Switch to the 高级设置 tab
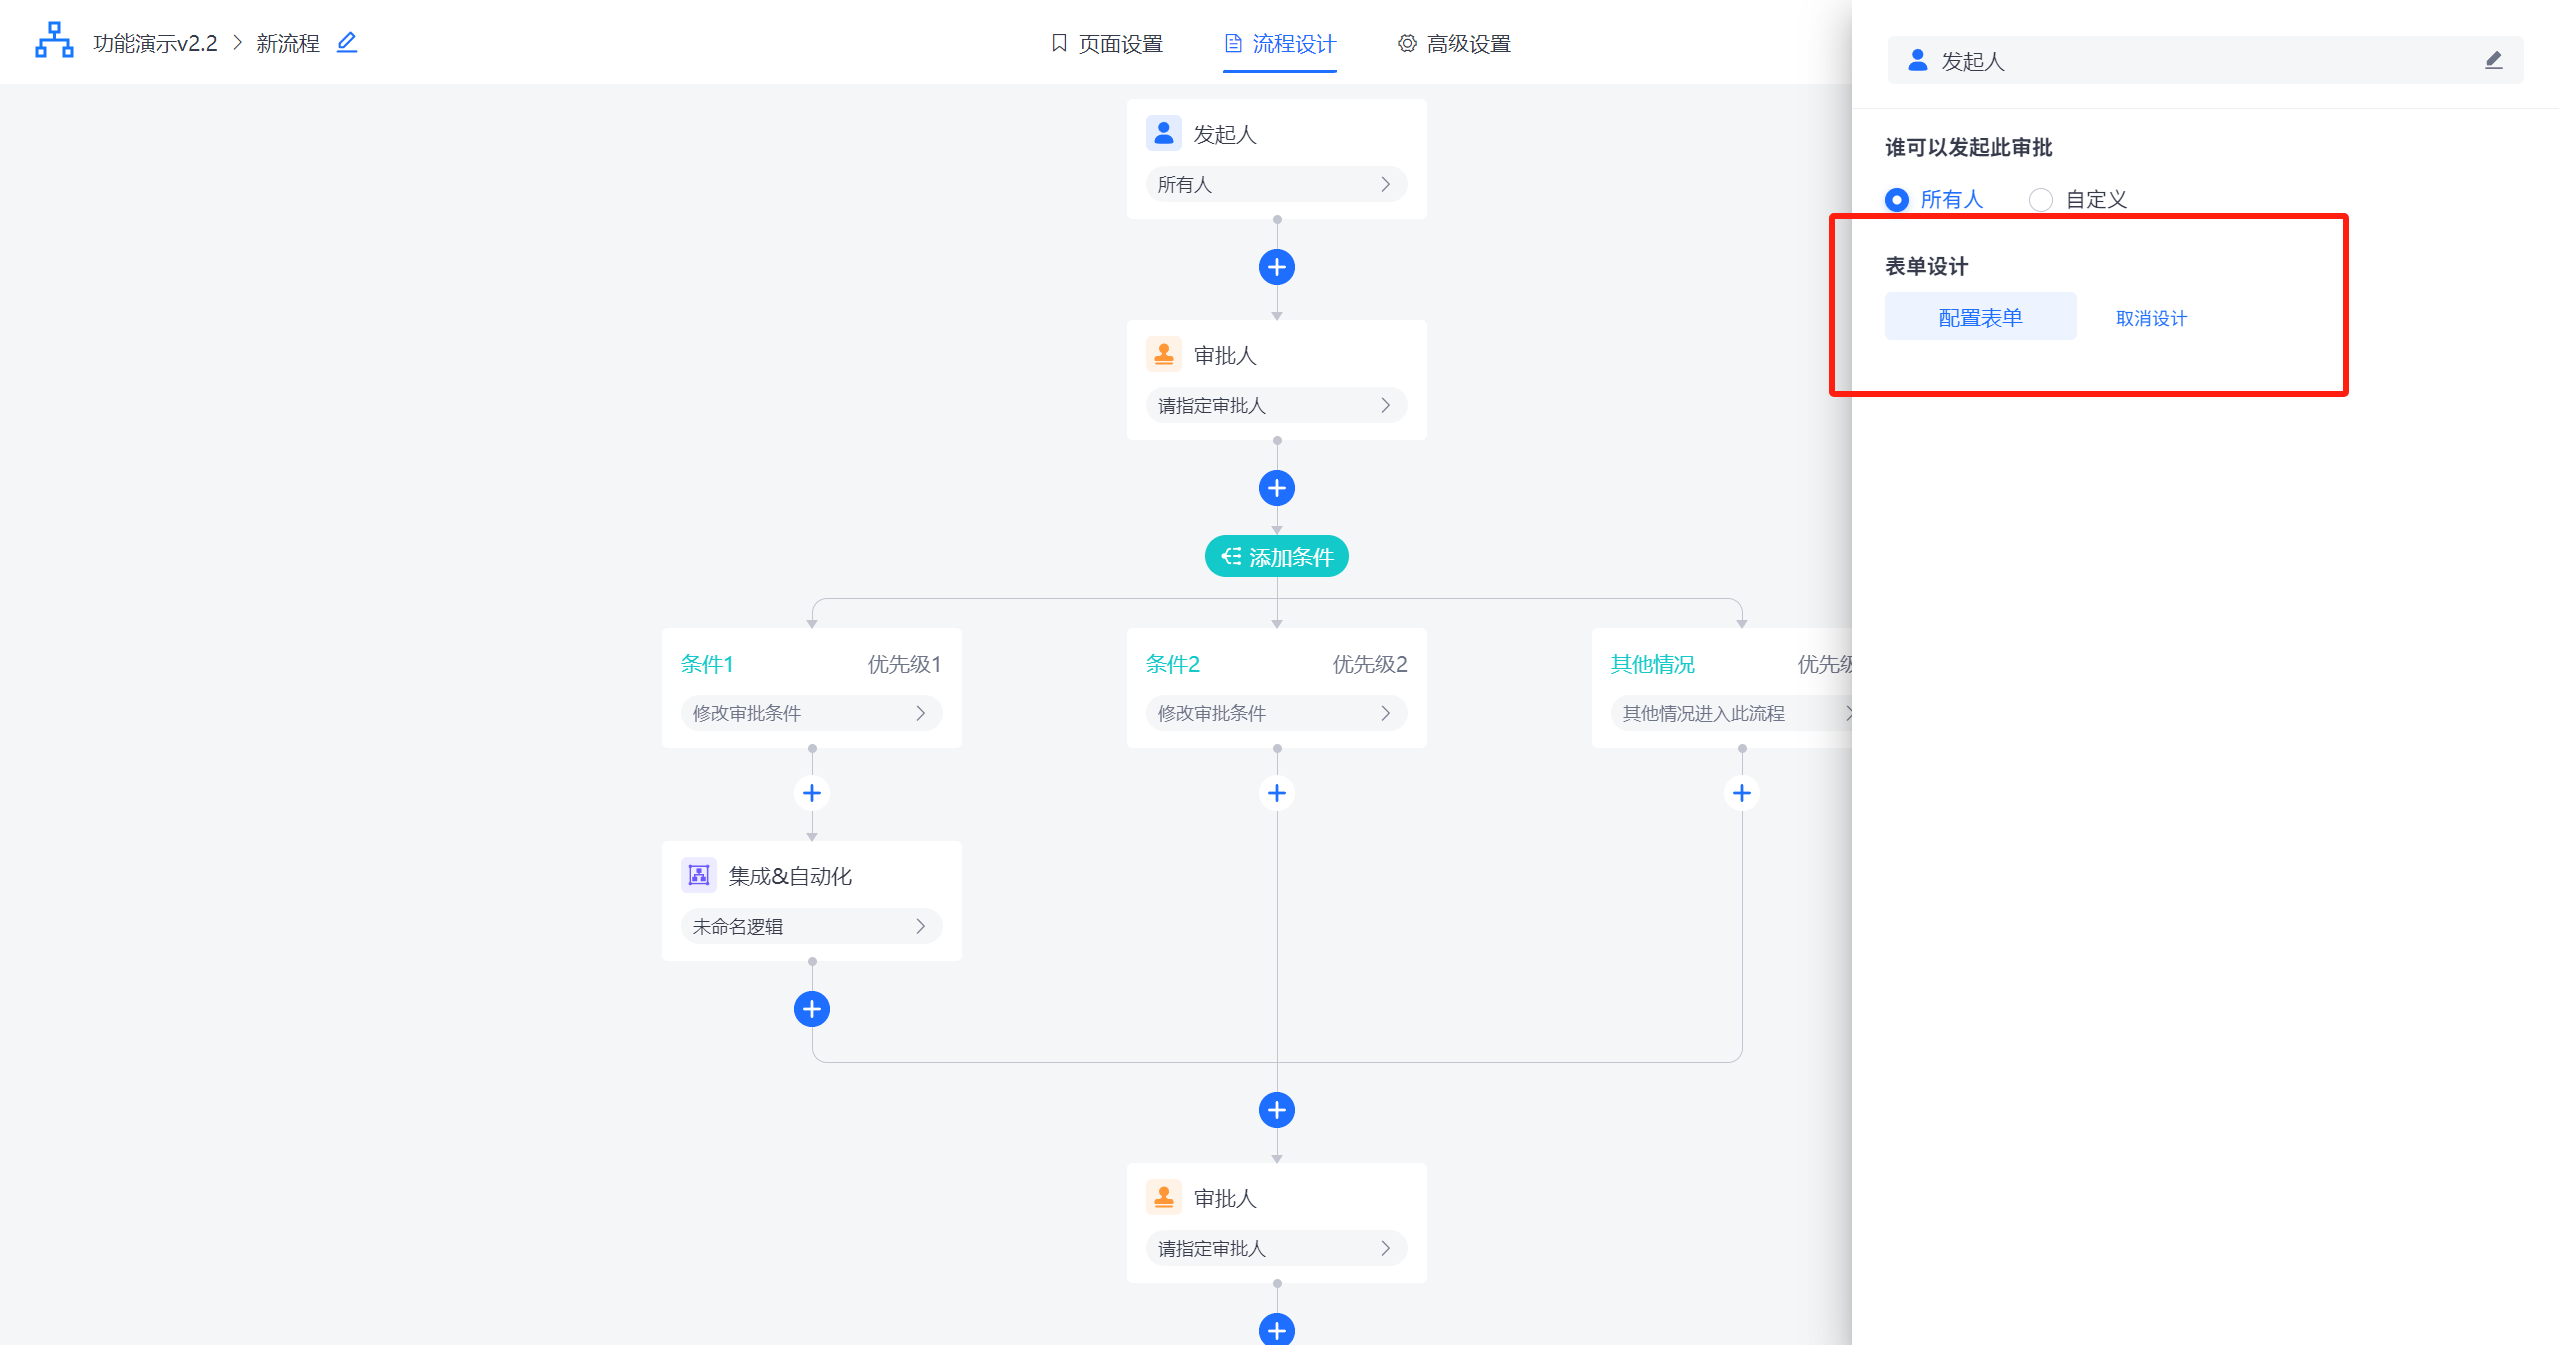 (1454, 44)
